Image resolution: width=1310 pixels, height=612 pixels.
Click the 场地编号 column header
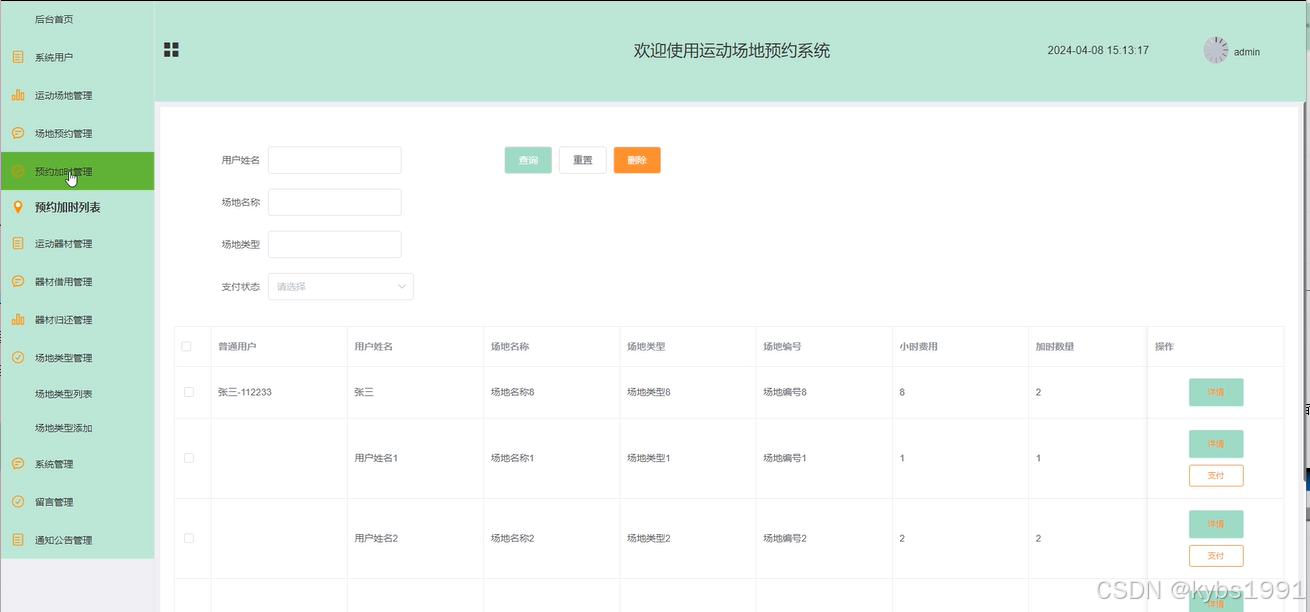[x=782, y=347]
